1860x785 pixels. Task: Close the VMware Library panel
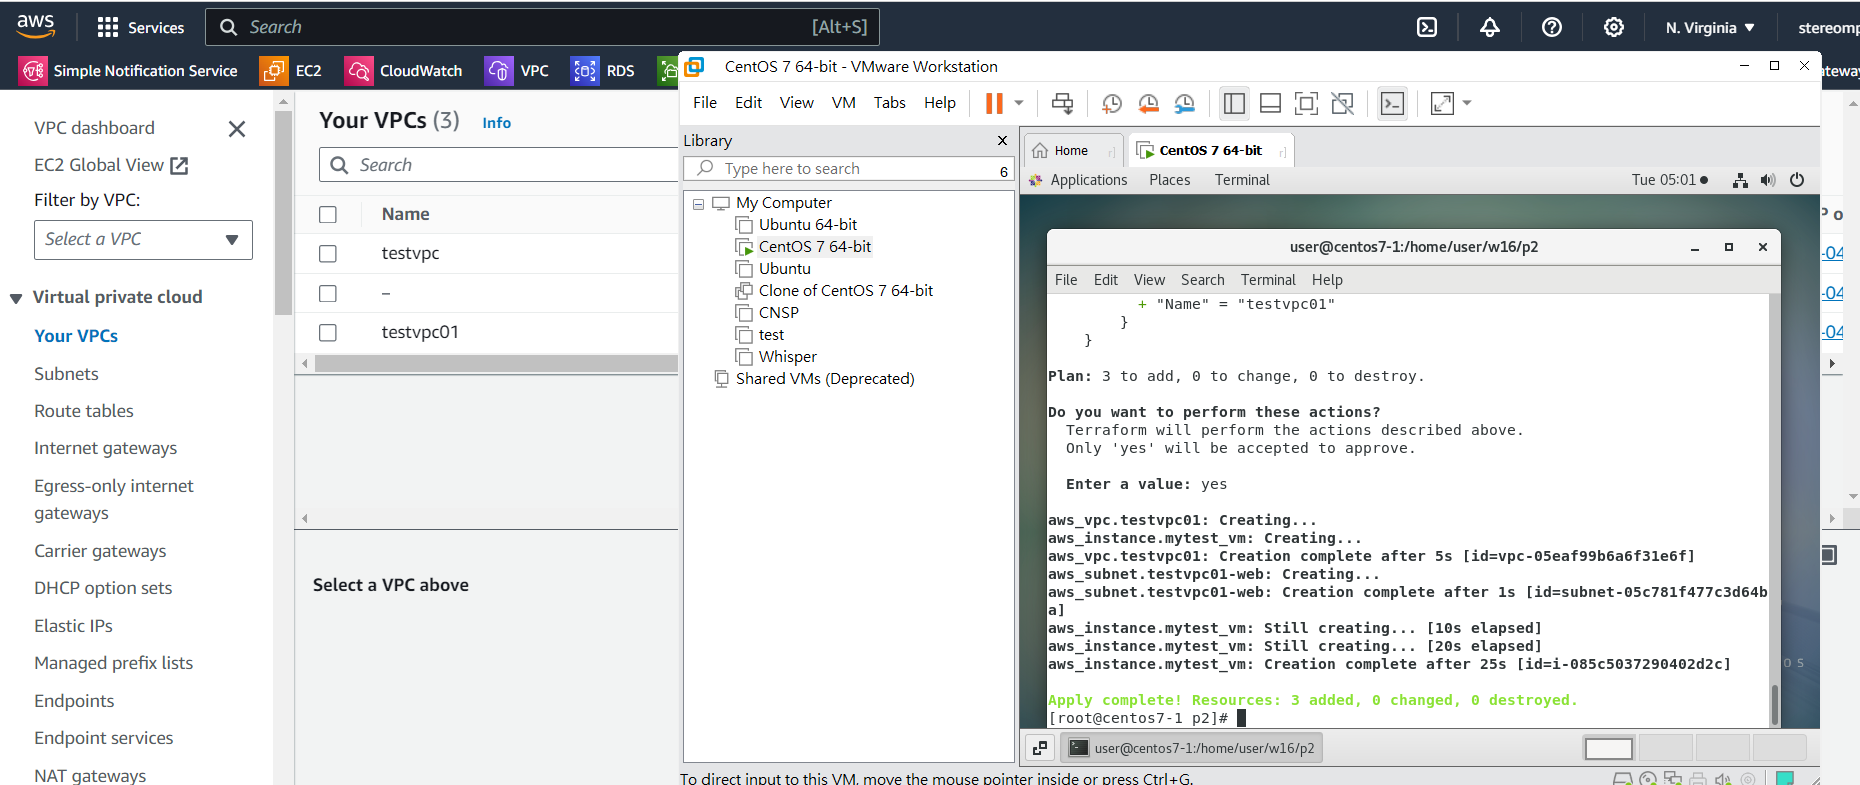(1002, 141)
